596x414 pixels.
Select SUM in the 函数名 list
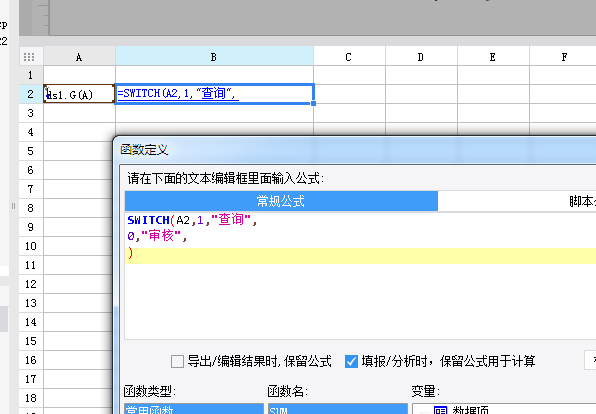click(338, 409)
